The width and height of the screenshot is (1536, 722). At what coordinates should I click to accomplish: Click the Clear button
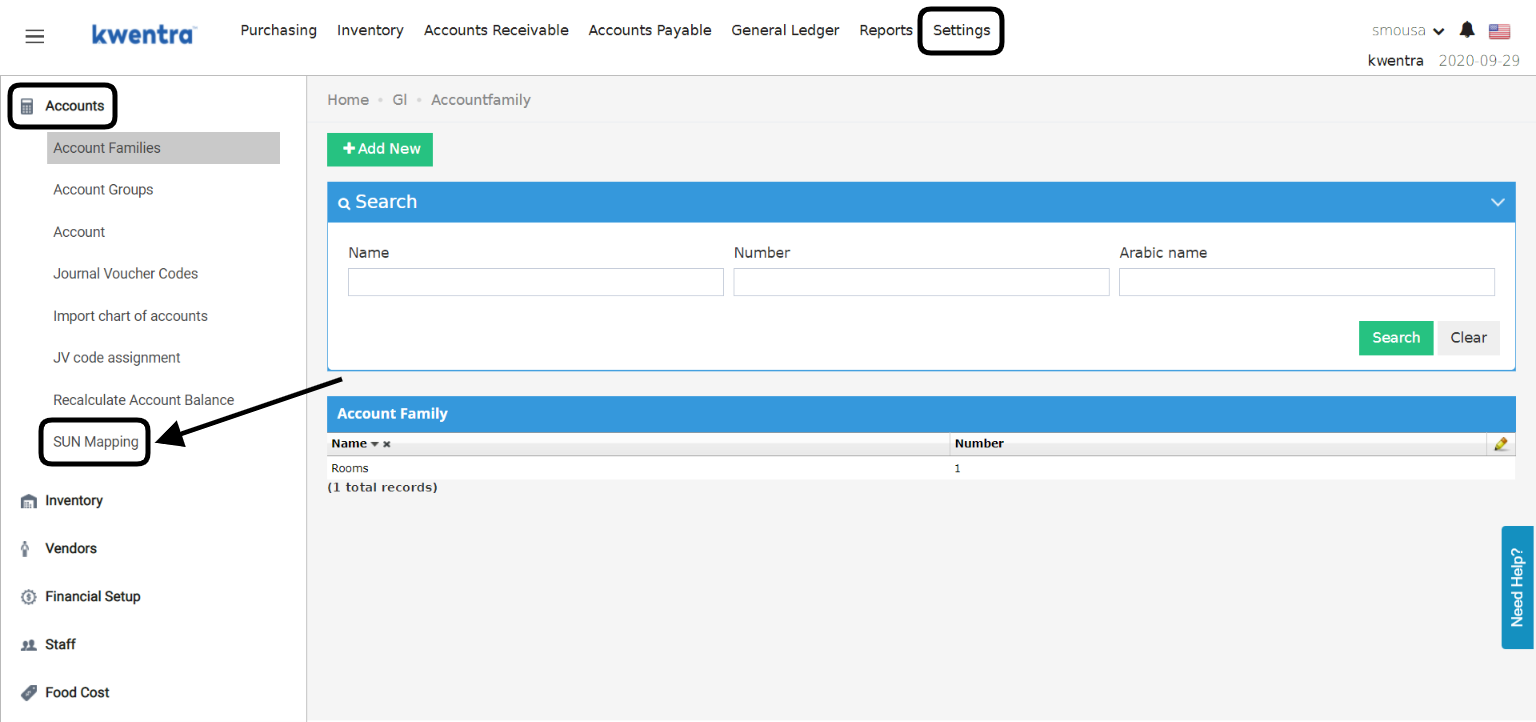click(1468, 338)
